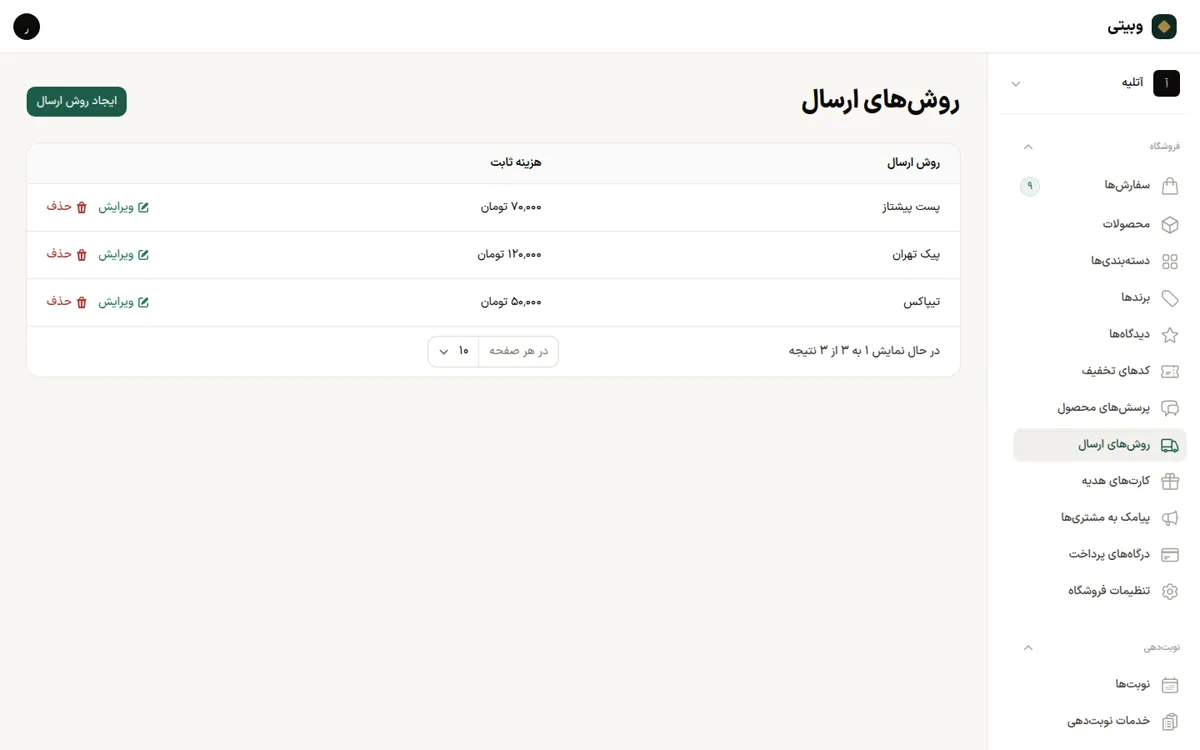Click the پیامک به مشتری‌ها megaphone icon
Image resolution: width=1200 pixels, height=750 pixels.
coord(1169,518)
